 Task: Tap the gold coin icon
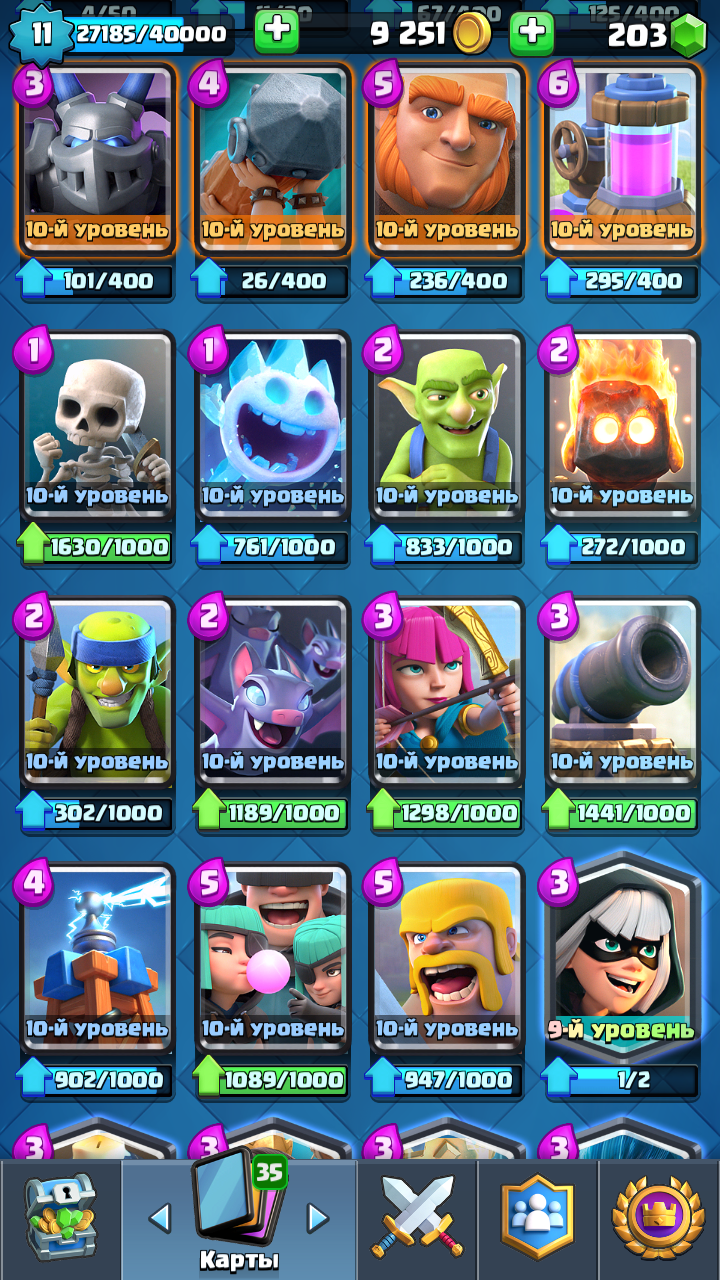pyautogui.click(x=471, y=34)
